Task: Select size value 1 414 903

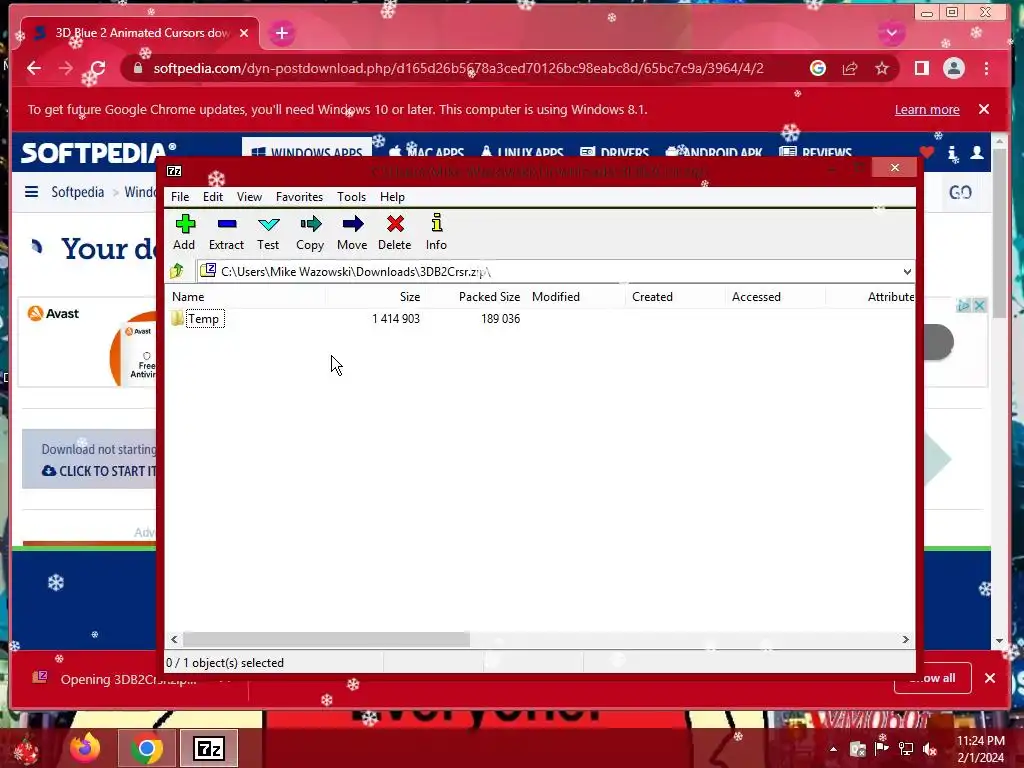Action: coord(396,319)
